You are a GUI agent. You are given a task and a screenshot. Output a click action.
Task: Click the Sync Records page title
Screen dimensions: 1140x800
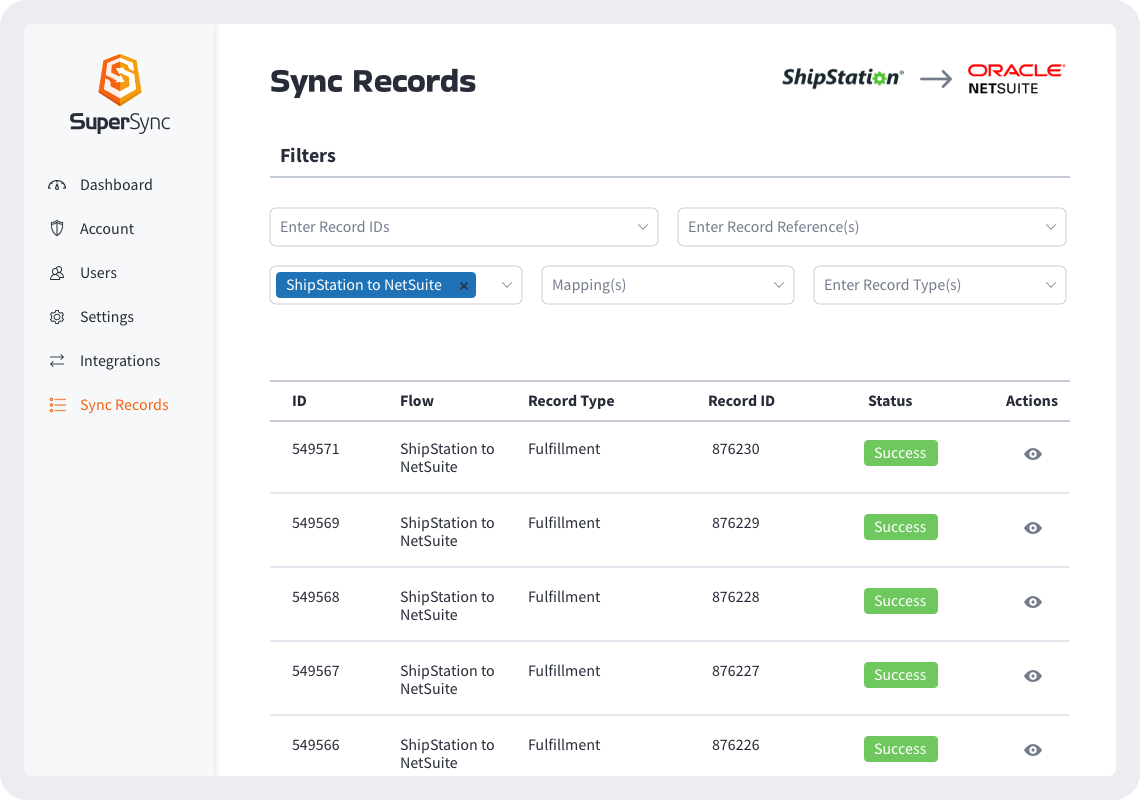pos(373,81)
